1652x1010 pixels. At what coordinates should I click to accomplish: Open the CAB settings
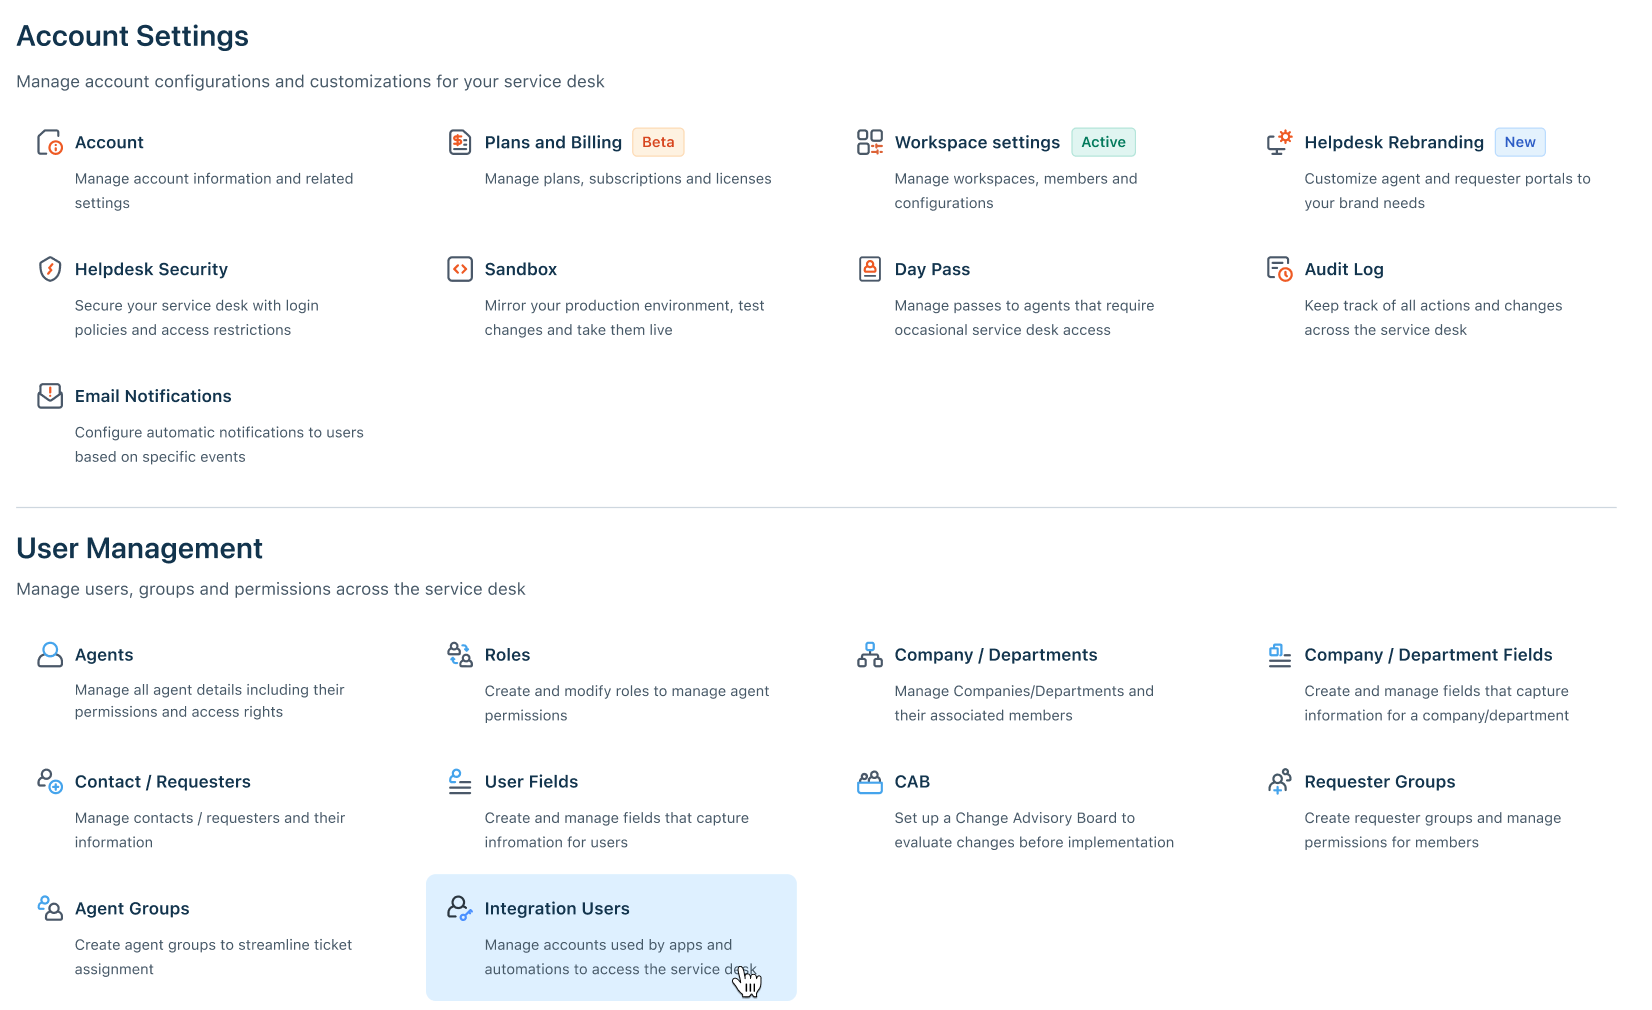pyautogui.click(x=912, y=781)
